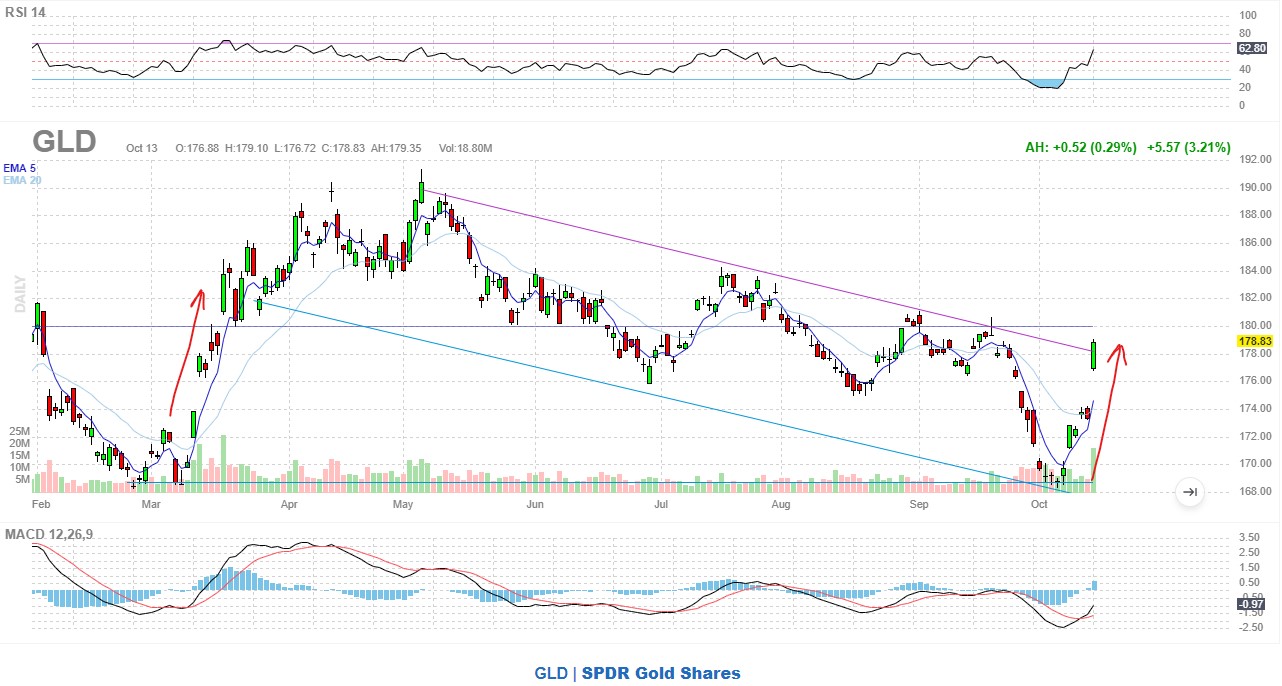Click the large GLD ticker symbol
The image size is (1282, 686).
click(64, 142)
